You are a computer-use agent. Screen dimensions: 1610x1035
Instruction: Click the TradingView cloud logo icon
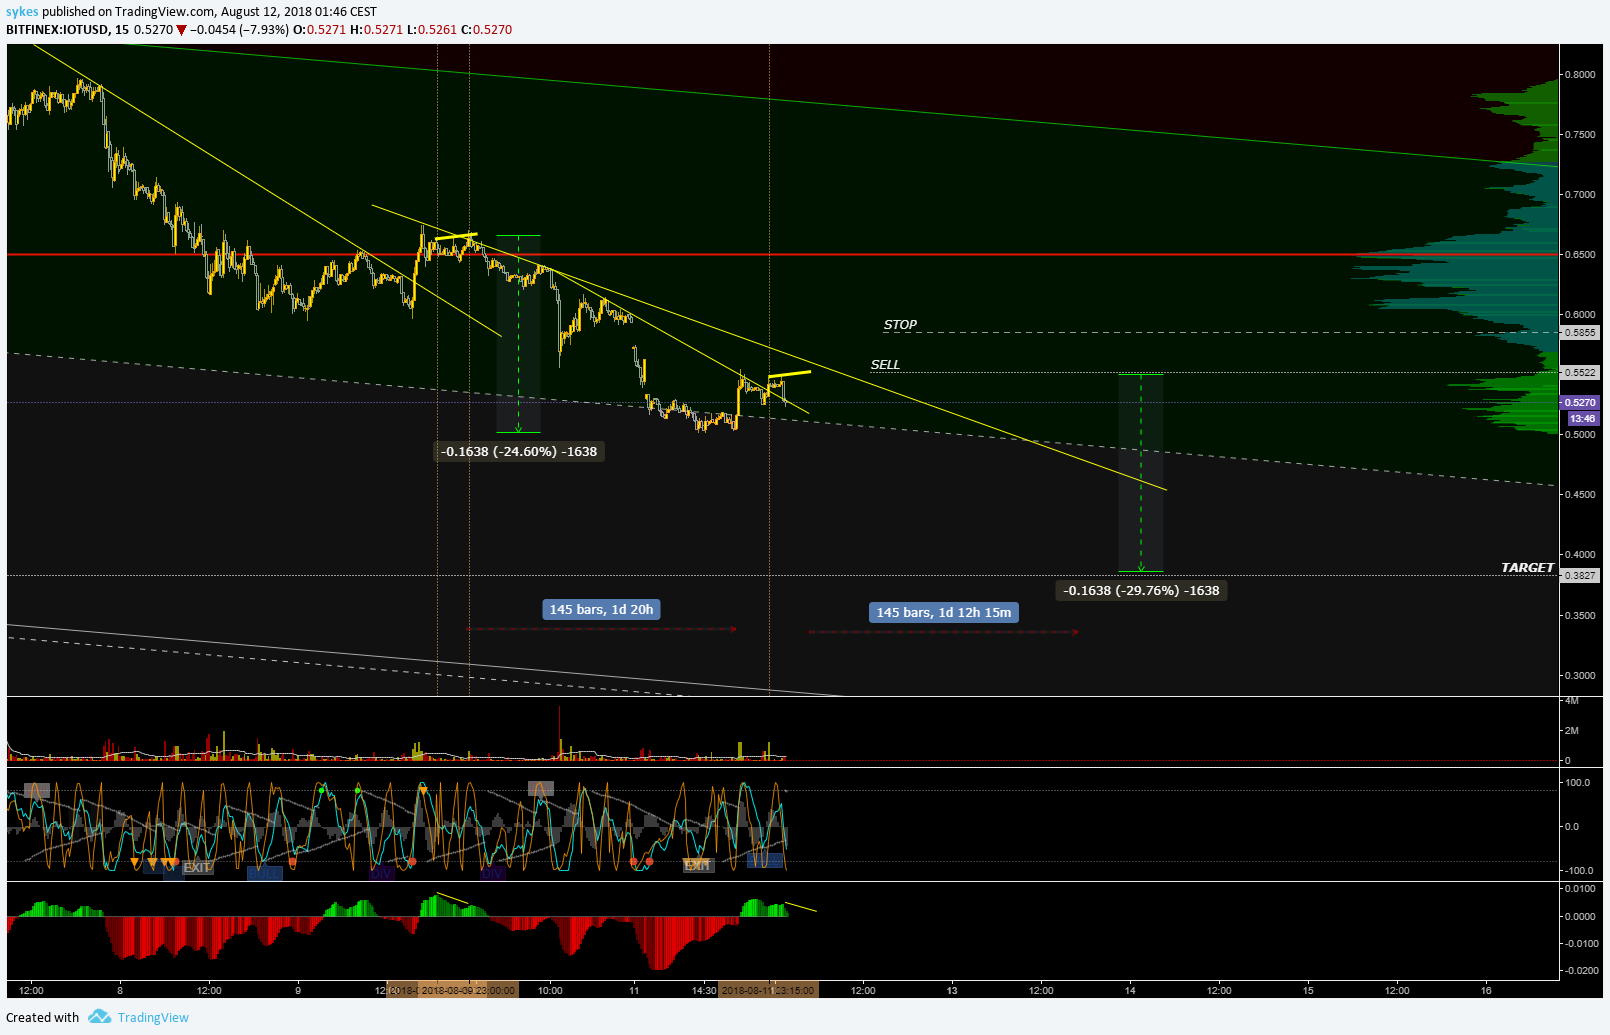click(x=99, y=1017)
